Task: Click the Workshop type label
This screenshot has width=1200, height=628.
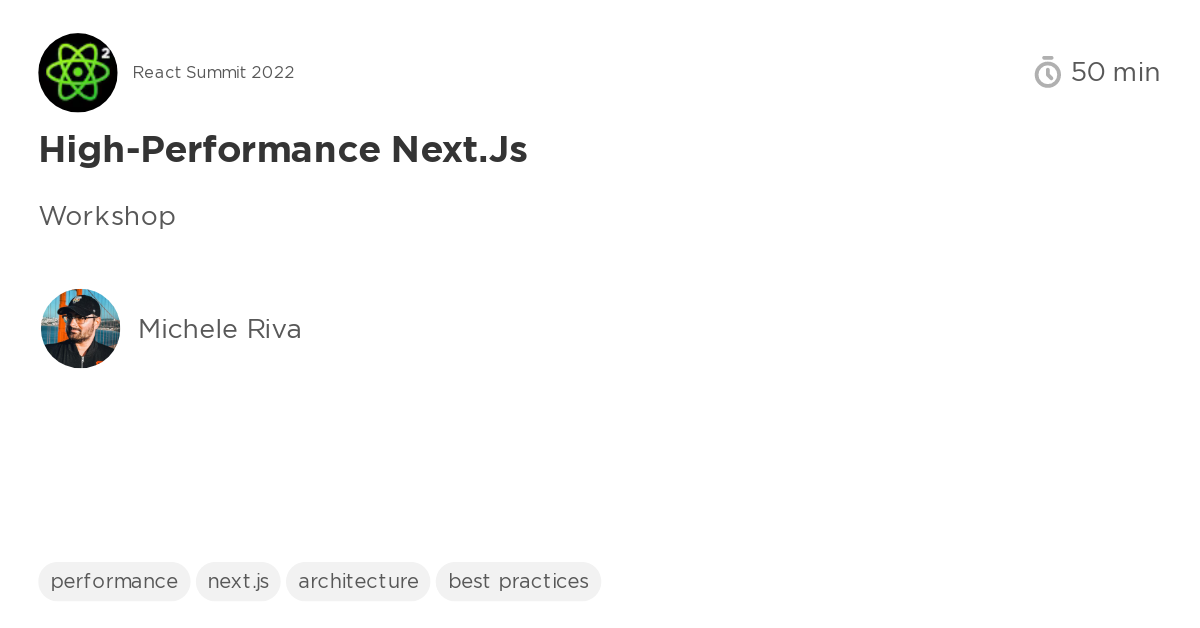Action: [x=107, y=216]
